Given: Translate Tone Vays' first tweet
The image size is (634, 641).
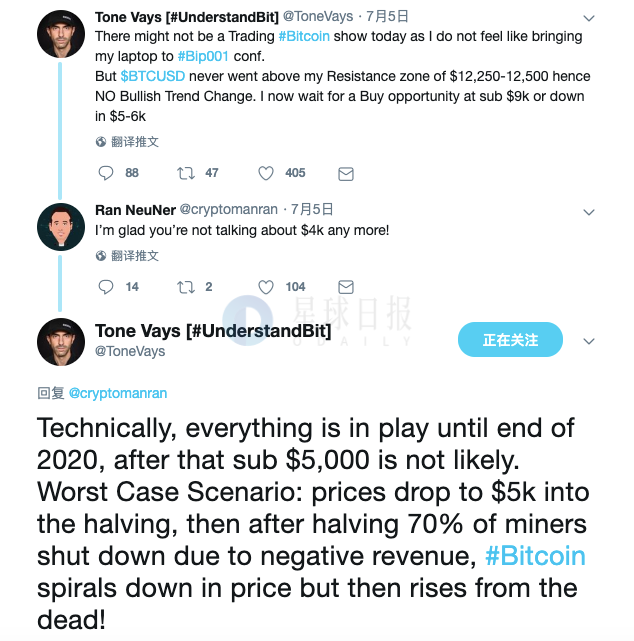Looking at the screenshot, I should [127, 142].
